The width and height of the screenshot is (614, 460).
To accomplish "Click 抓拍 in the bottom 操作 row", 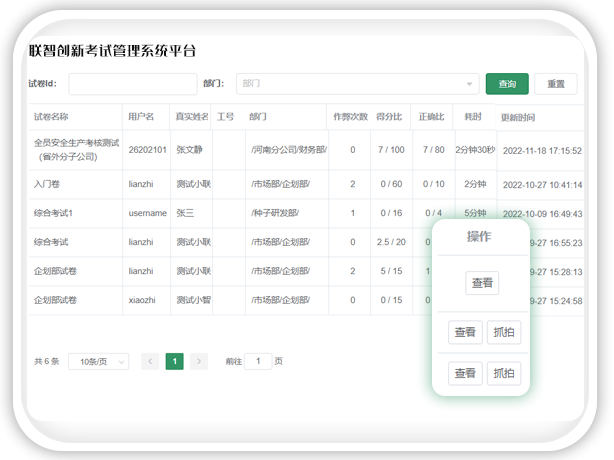I will (x=503, y=374).
